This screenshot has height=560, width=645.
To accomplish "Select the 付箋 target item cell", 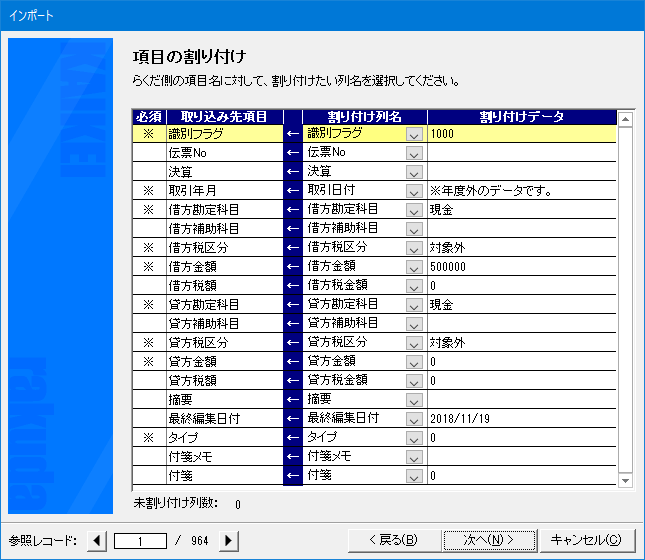I will click(225, 475).
